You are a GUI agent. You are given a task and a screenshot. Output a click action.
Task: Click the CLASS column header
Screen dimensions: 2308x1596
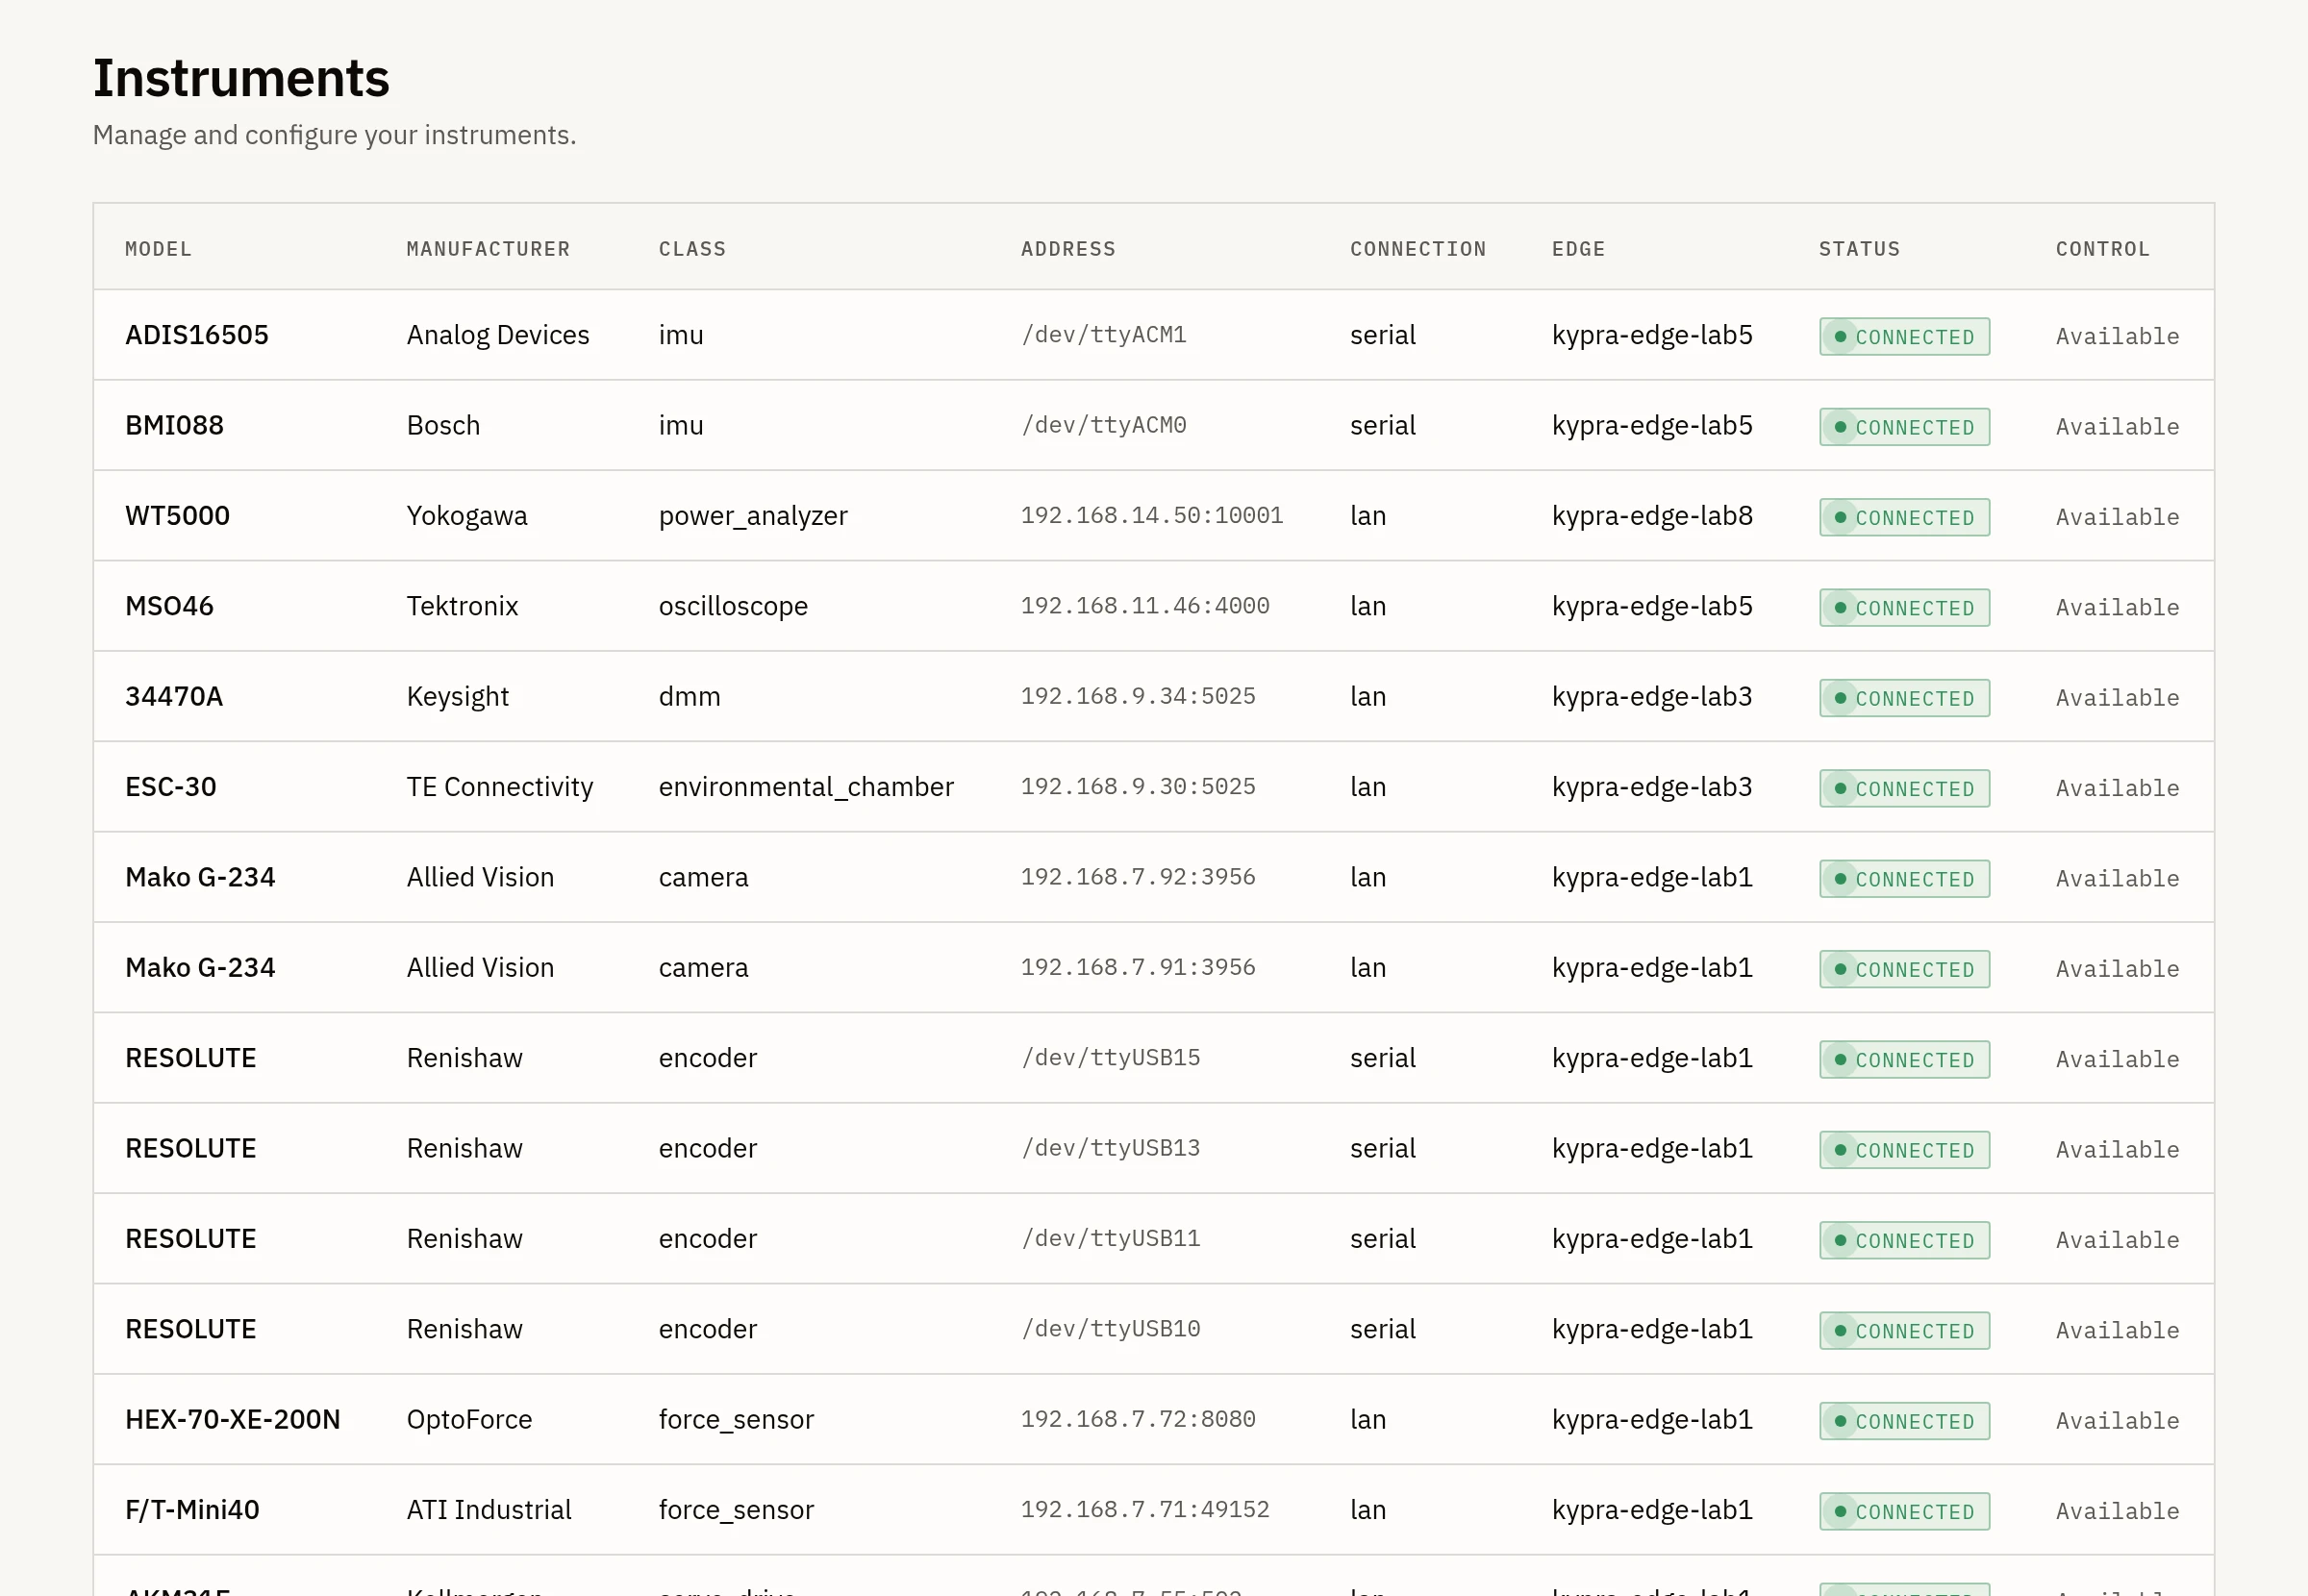[692, 249]
